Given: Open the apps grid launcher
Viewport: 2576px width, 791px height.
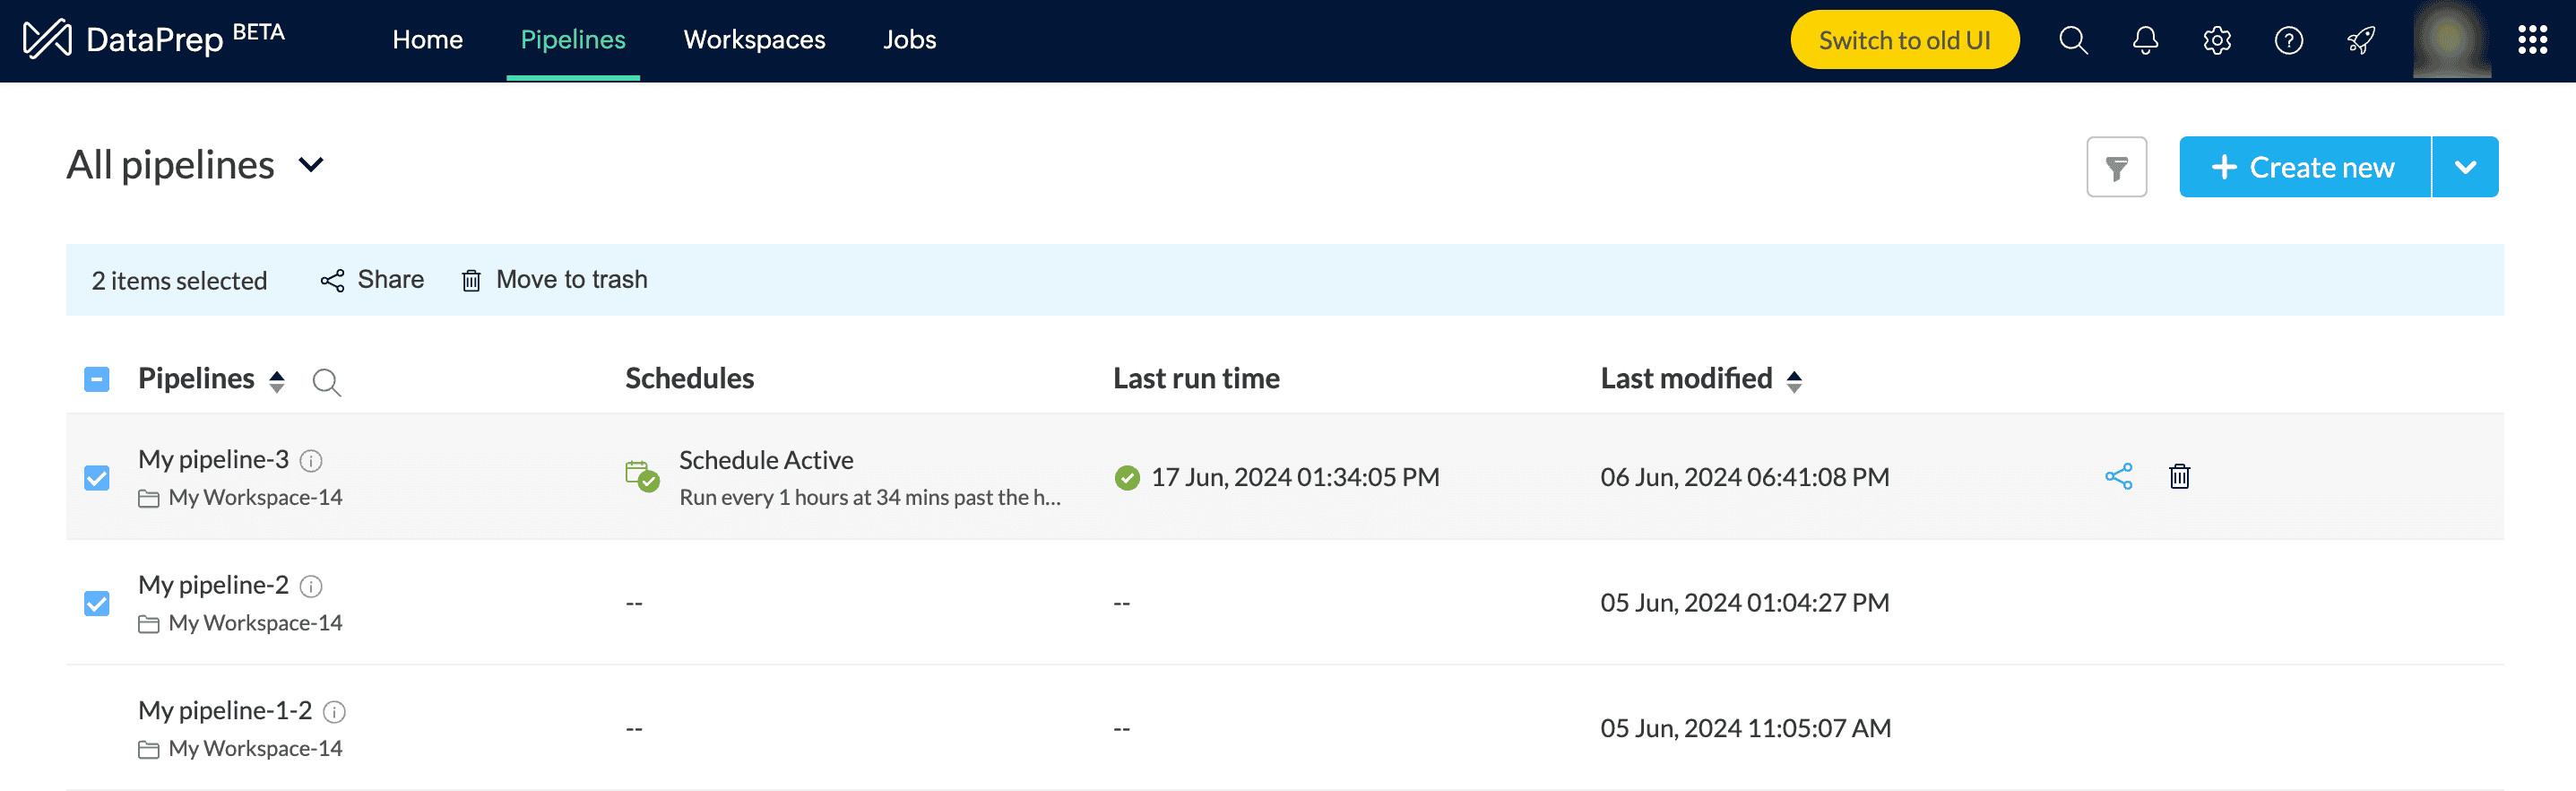Looking at the screenshot, I should pos(2532,40).
